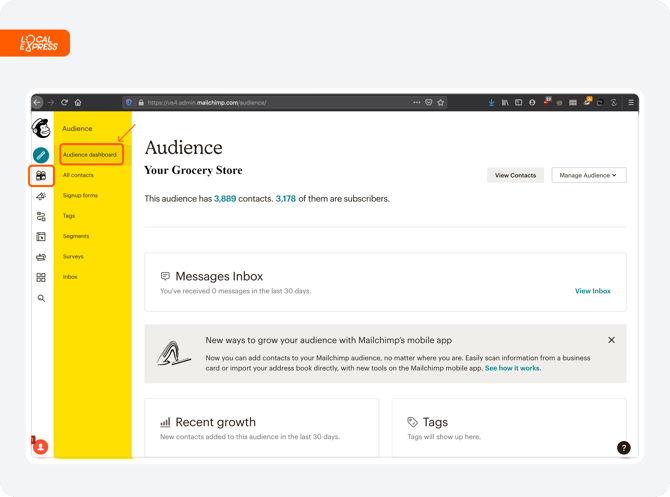Toggle the browser sidebar icon
The height and width of the screenshot is (497, 670).
tap(518, 102)
